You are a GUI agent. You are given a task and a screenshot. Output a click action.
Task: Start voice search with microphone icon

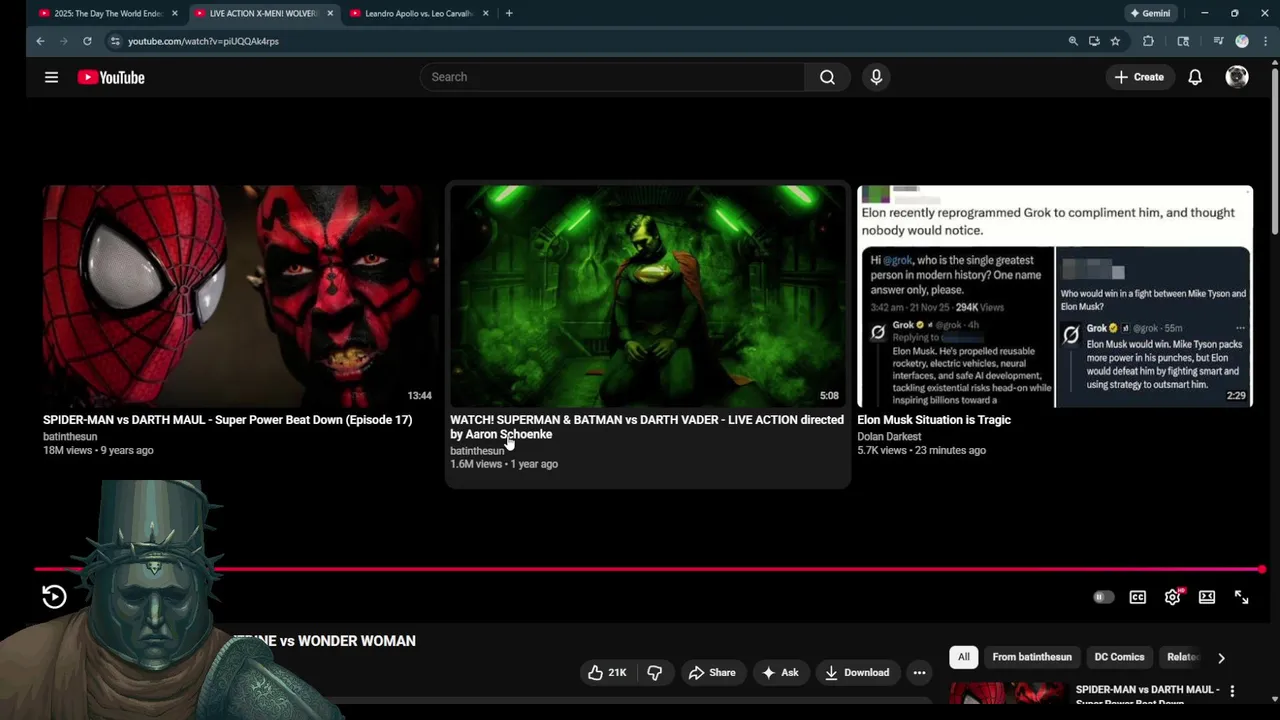[876, 77]
